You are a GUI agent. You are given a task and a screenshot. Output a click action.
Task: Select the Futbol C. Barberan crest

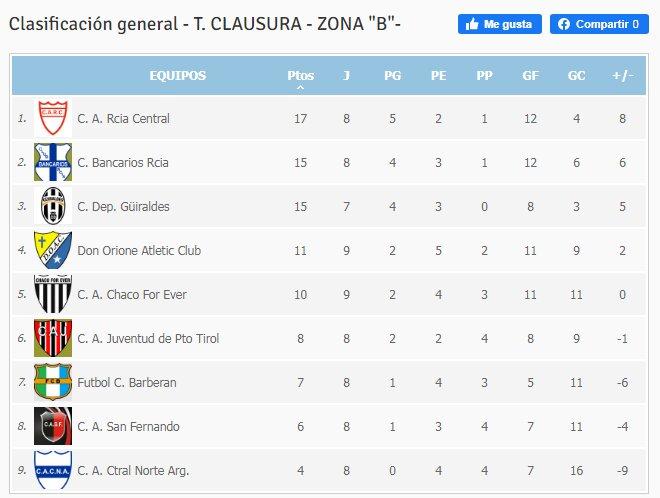(x=53, y=382)
